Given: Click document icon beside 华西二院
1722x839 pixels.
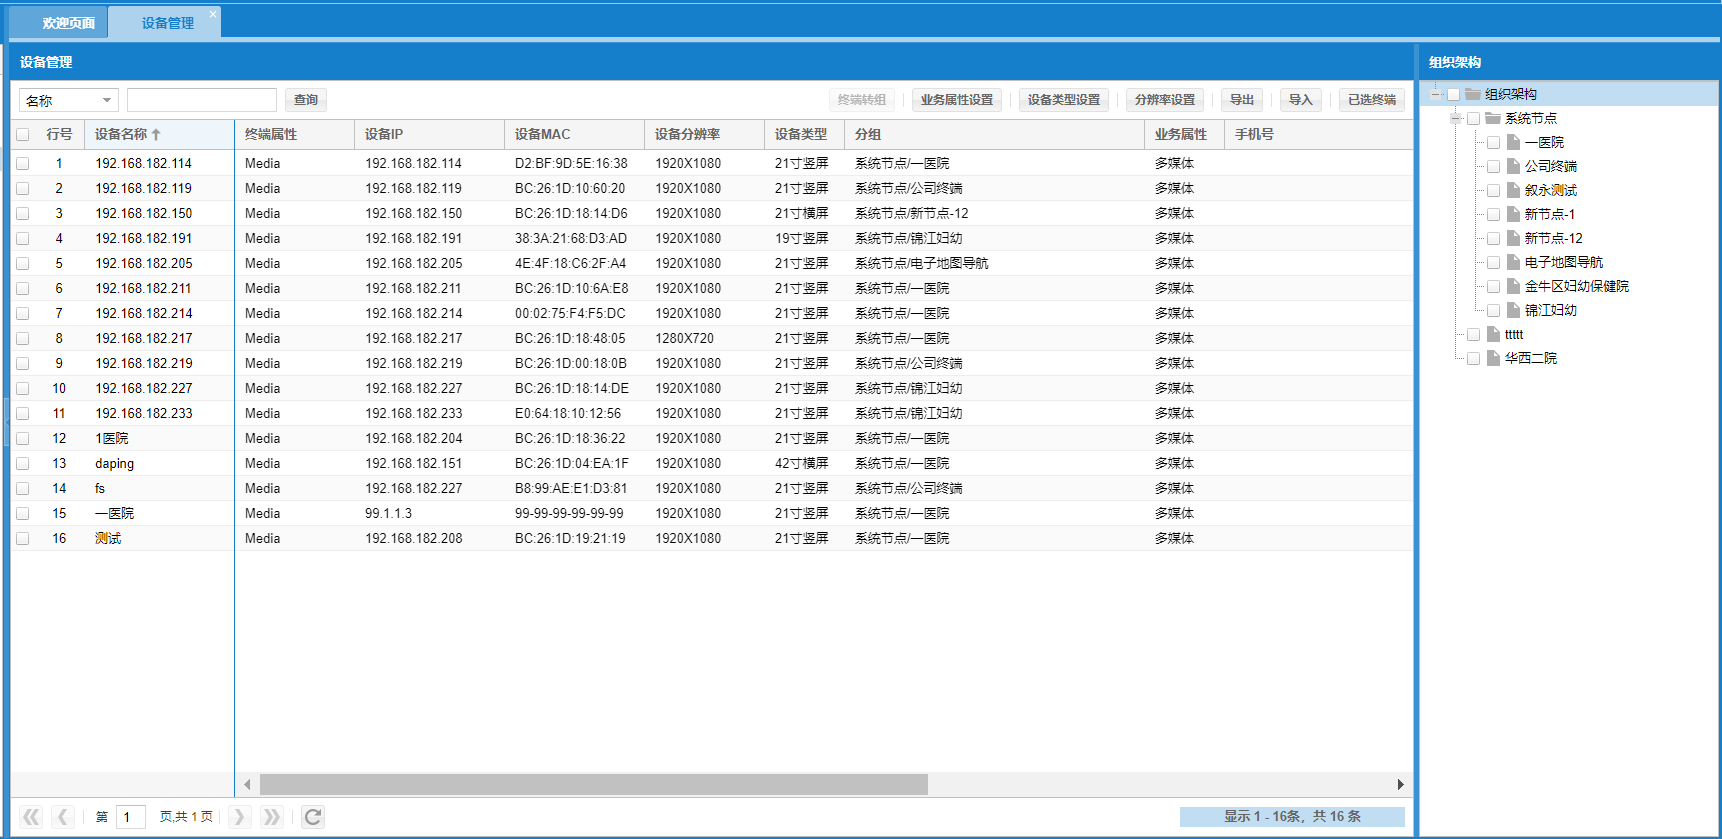Looking at the screenshot, I should click(x=1493, y=358).
